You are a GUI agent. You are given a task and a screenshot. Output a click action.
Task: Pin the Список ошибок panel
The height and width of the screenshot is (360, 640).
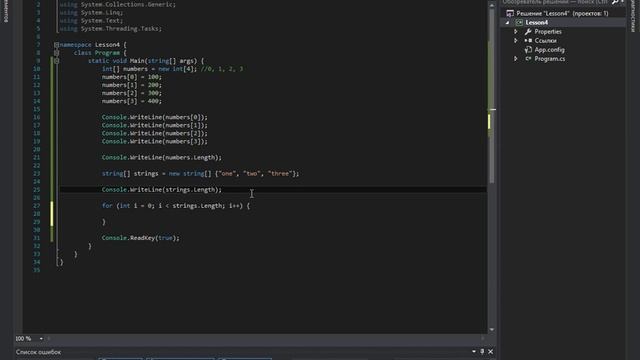click(x=482, y=351)
